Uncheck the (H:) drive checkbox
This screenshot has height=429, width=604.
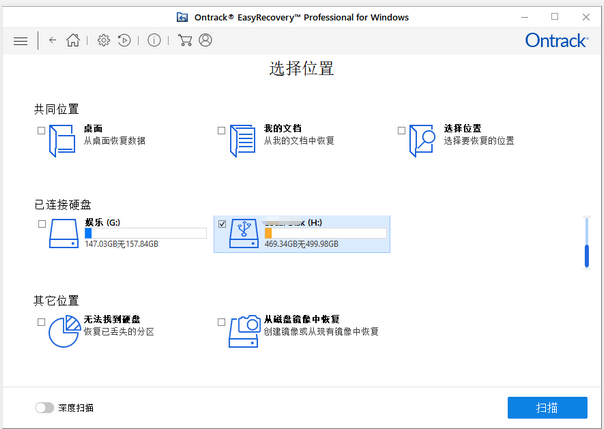click(222, 224)
